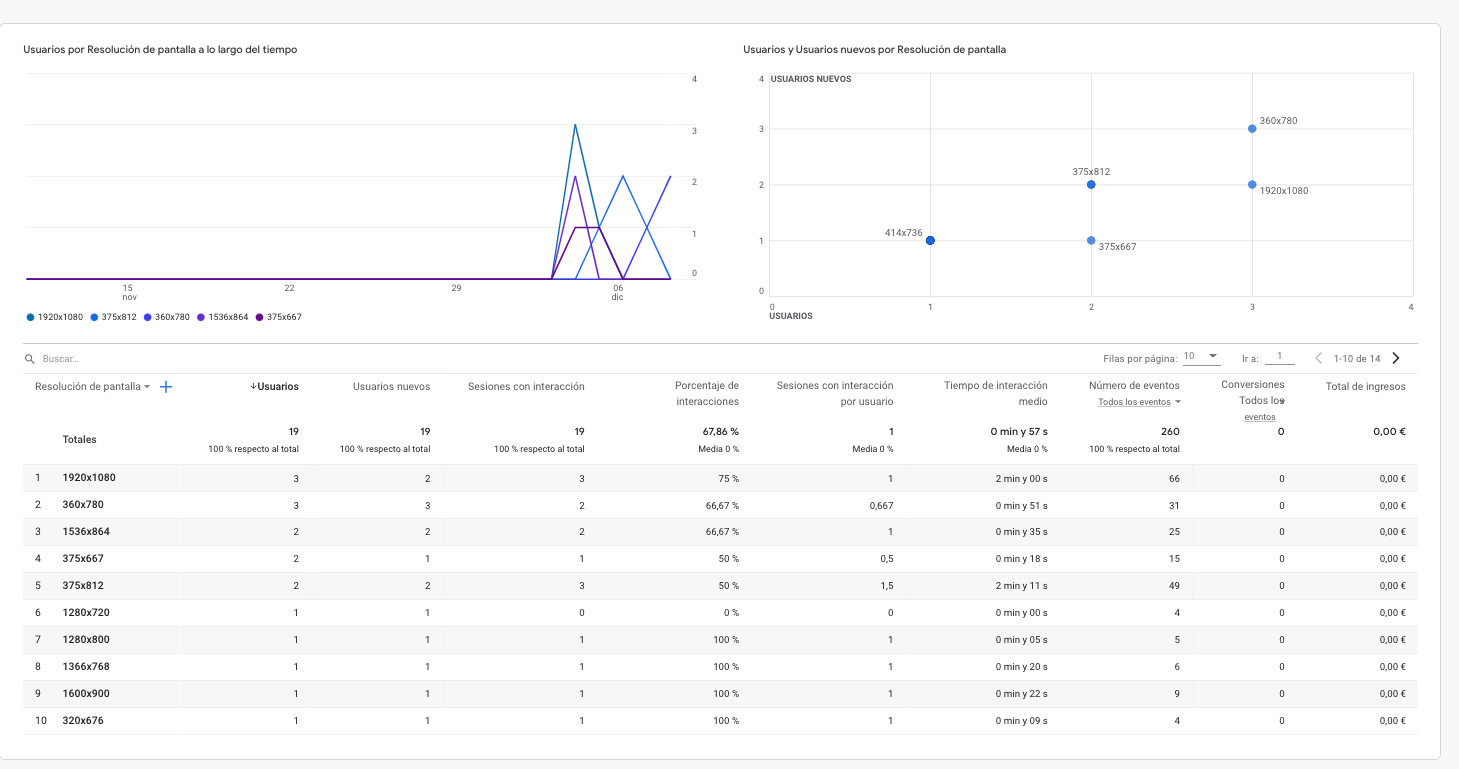The width and height of the screenshot is (1459, 769).
Task: Click the 360x780 point in scatter chart
Action: coord(1252,128)
